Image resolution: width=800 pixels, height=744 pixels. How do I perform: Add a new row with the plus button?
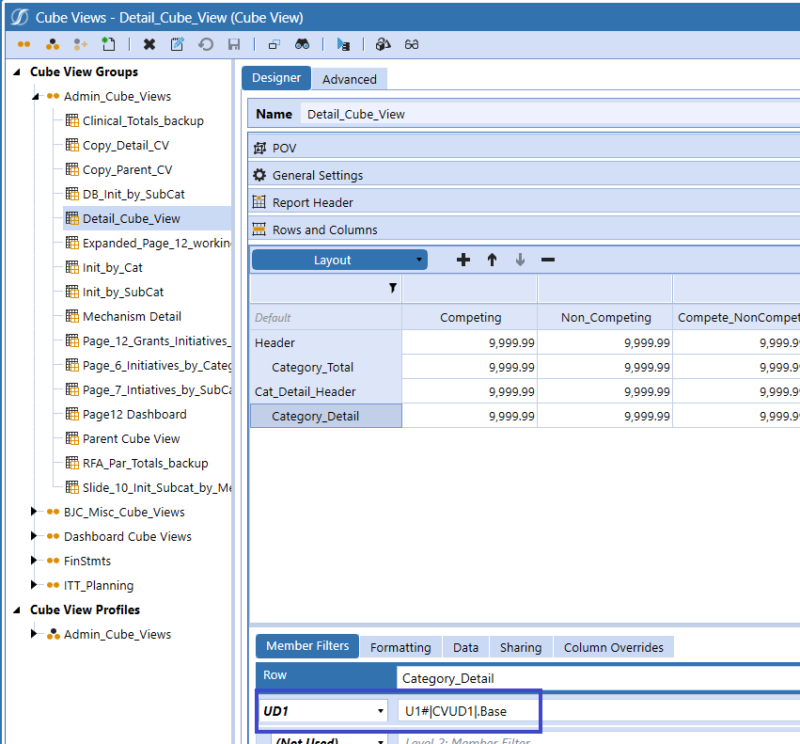pyautogui.click(x=462, y=259)
